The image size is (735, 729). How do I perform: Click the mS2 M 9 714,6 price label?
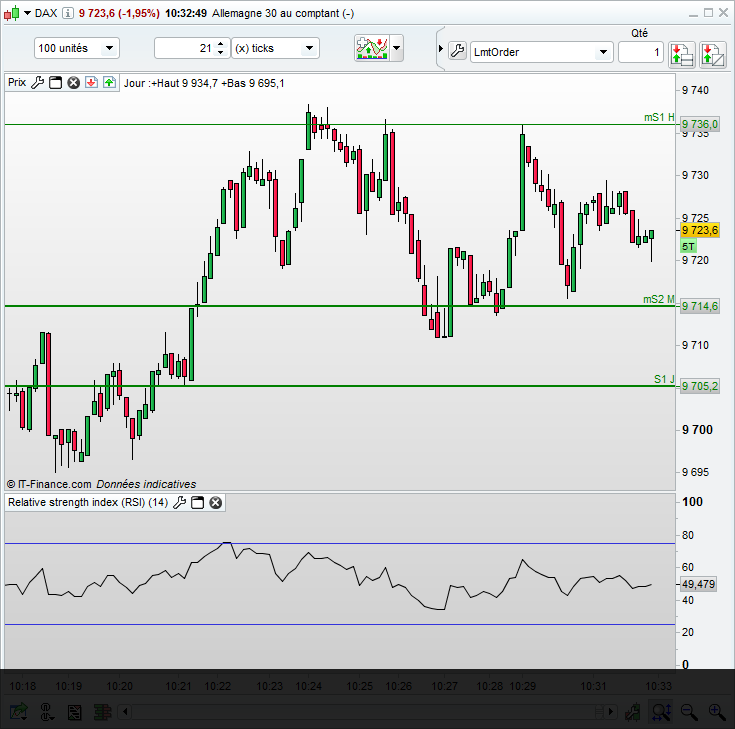click(x=699, y=306)
